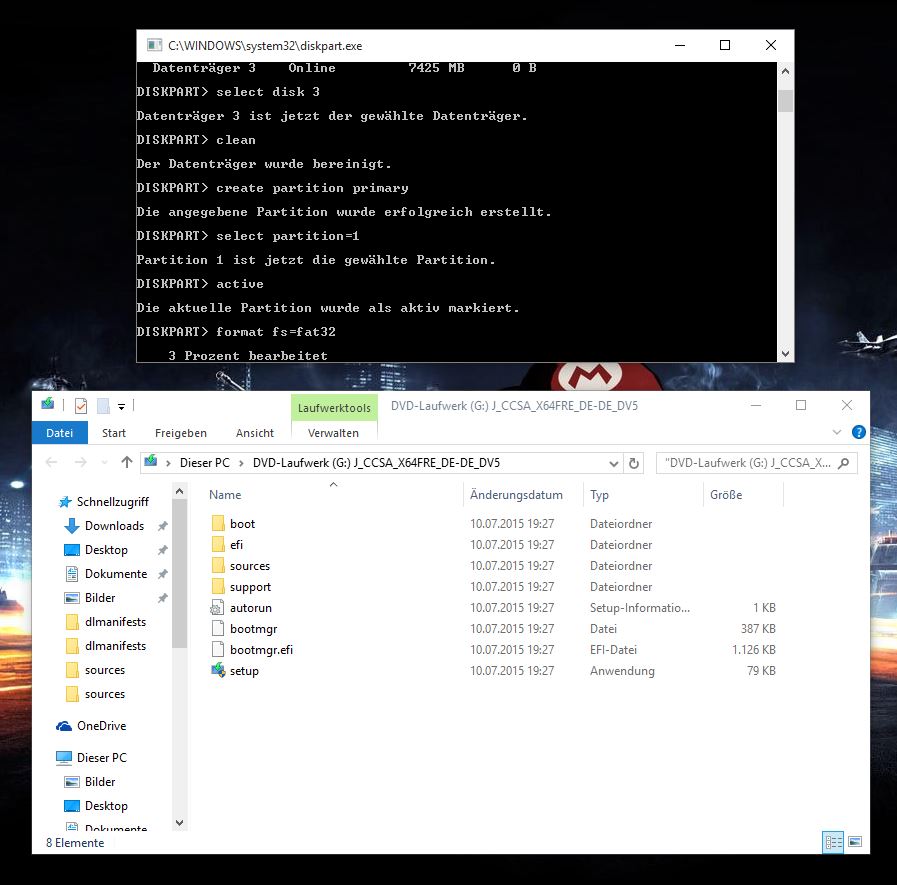Select the support folder

click(250, 587)
